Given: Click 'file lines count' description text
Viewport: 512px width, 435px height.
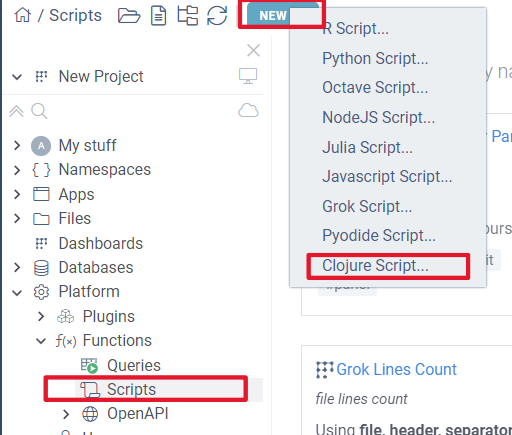Looking at the screenshot, I should (x=361, y=399).
